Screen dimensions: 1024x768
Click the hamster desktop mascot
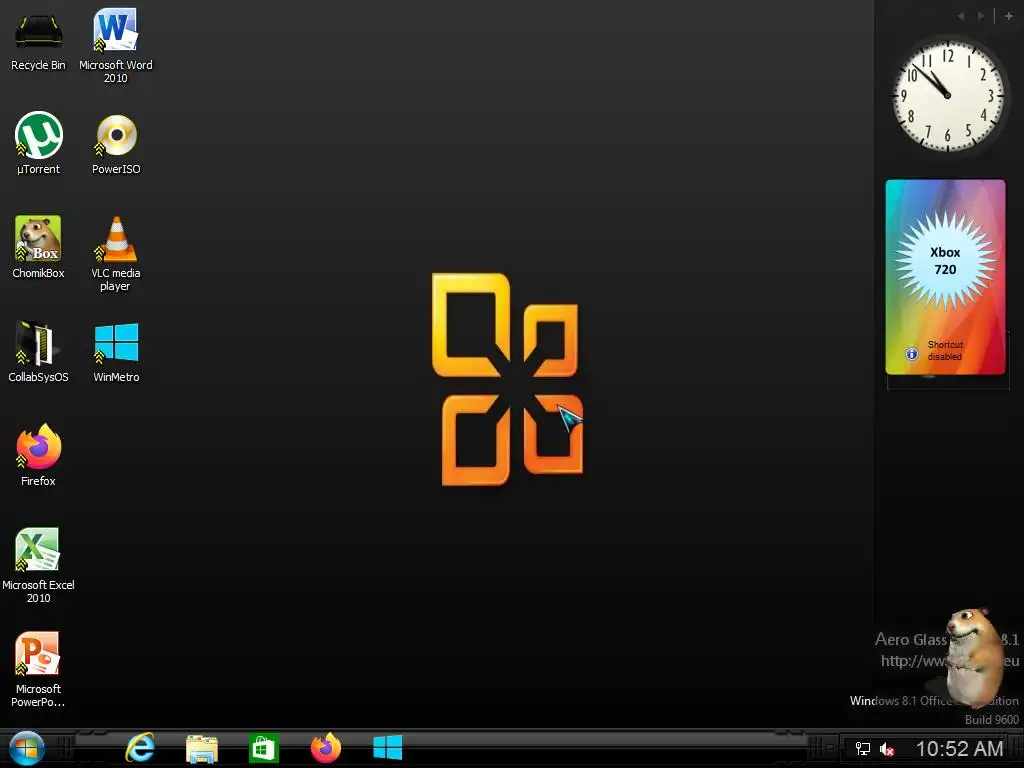[x=973, y=656]
